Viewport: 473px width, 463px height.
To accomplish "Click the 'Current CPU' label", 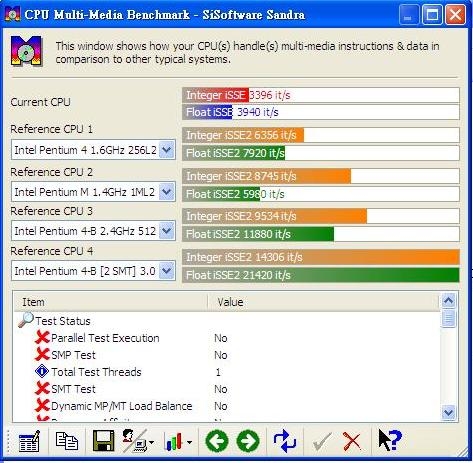I will point(40,102).
